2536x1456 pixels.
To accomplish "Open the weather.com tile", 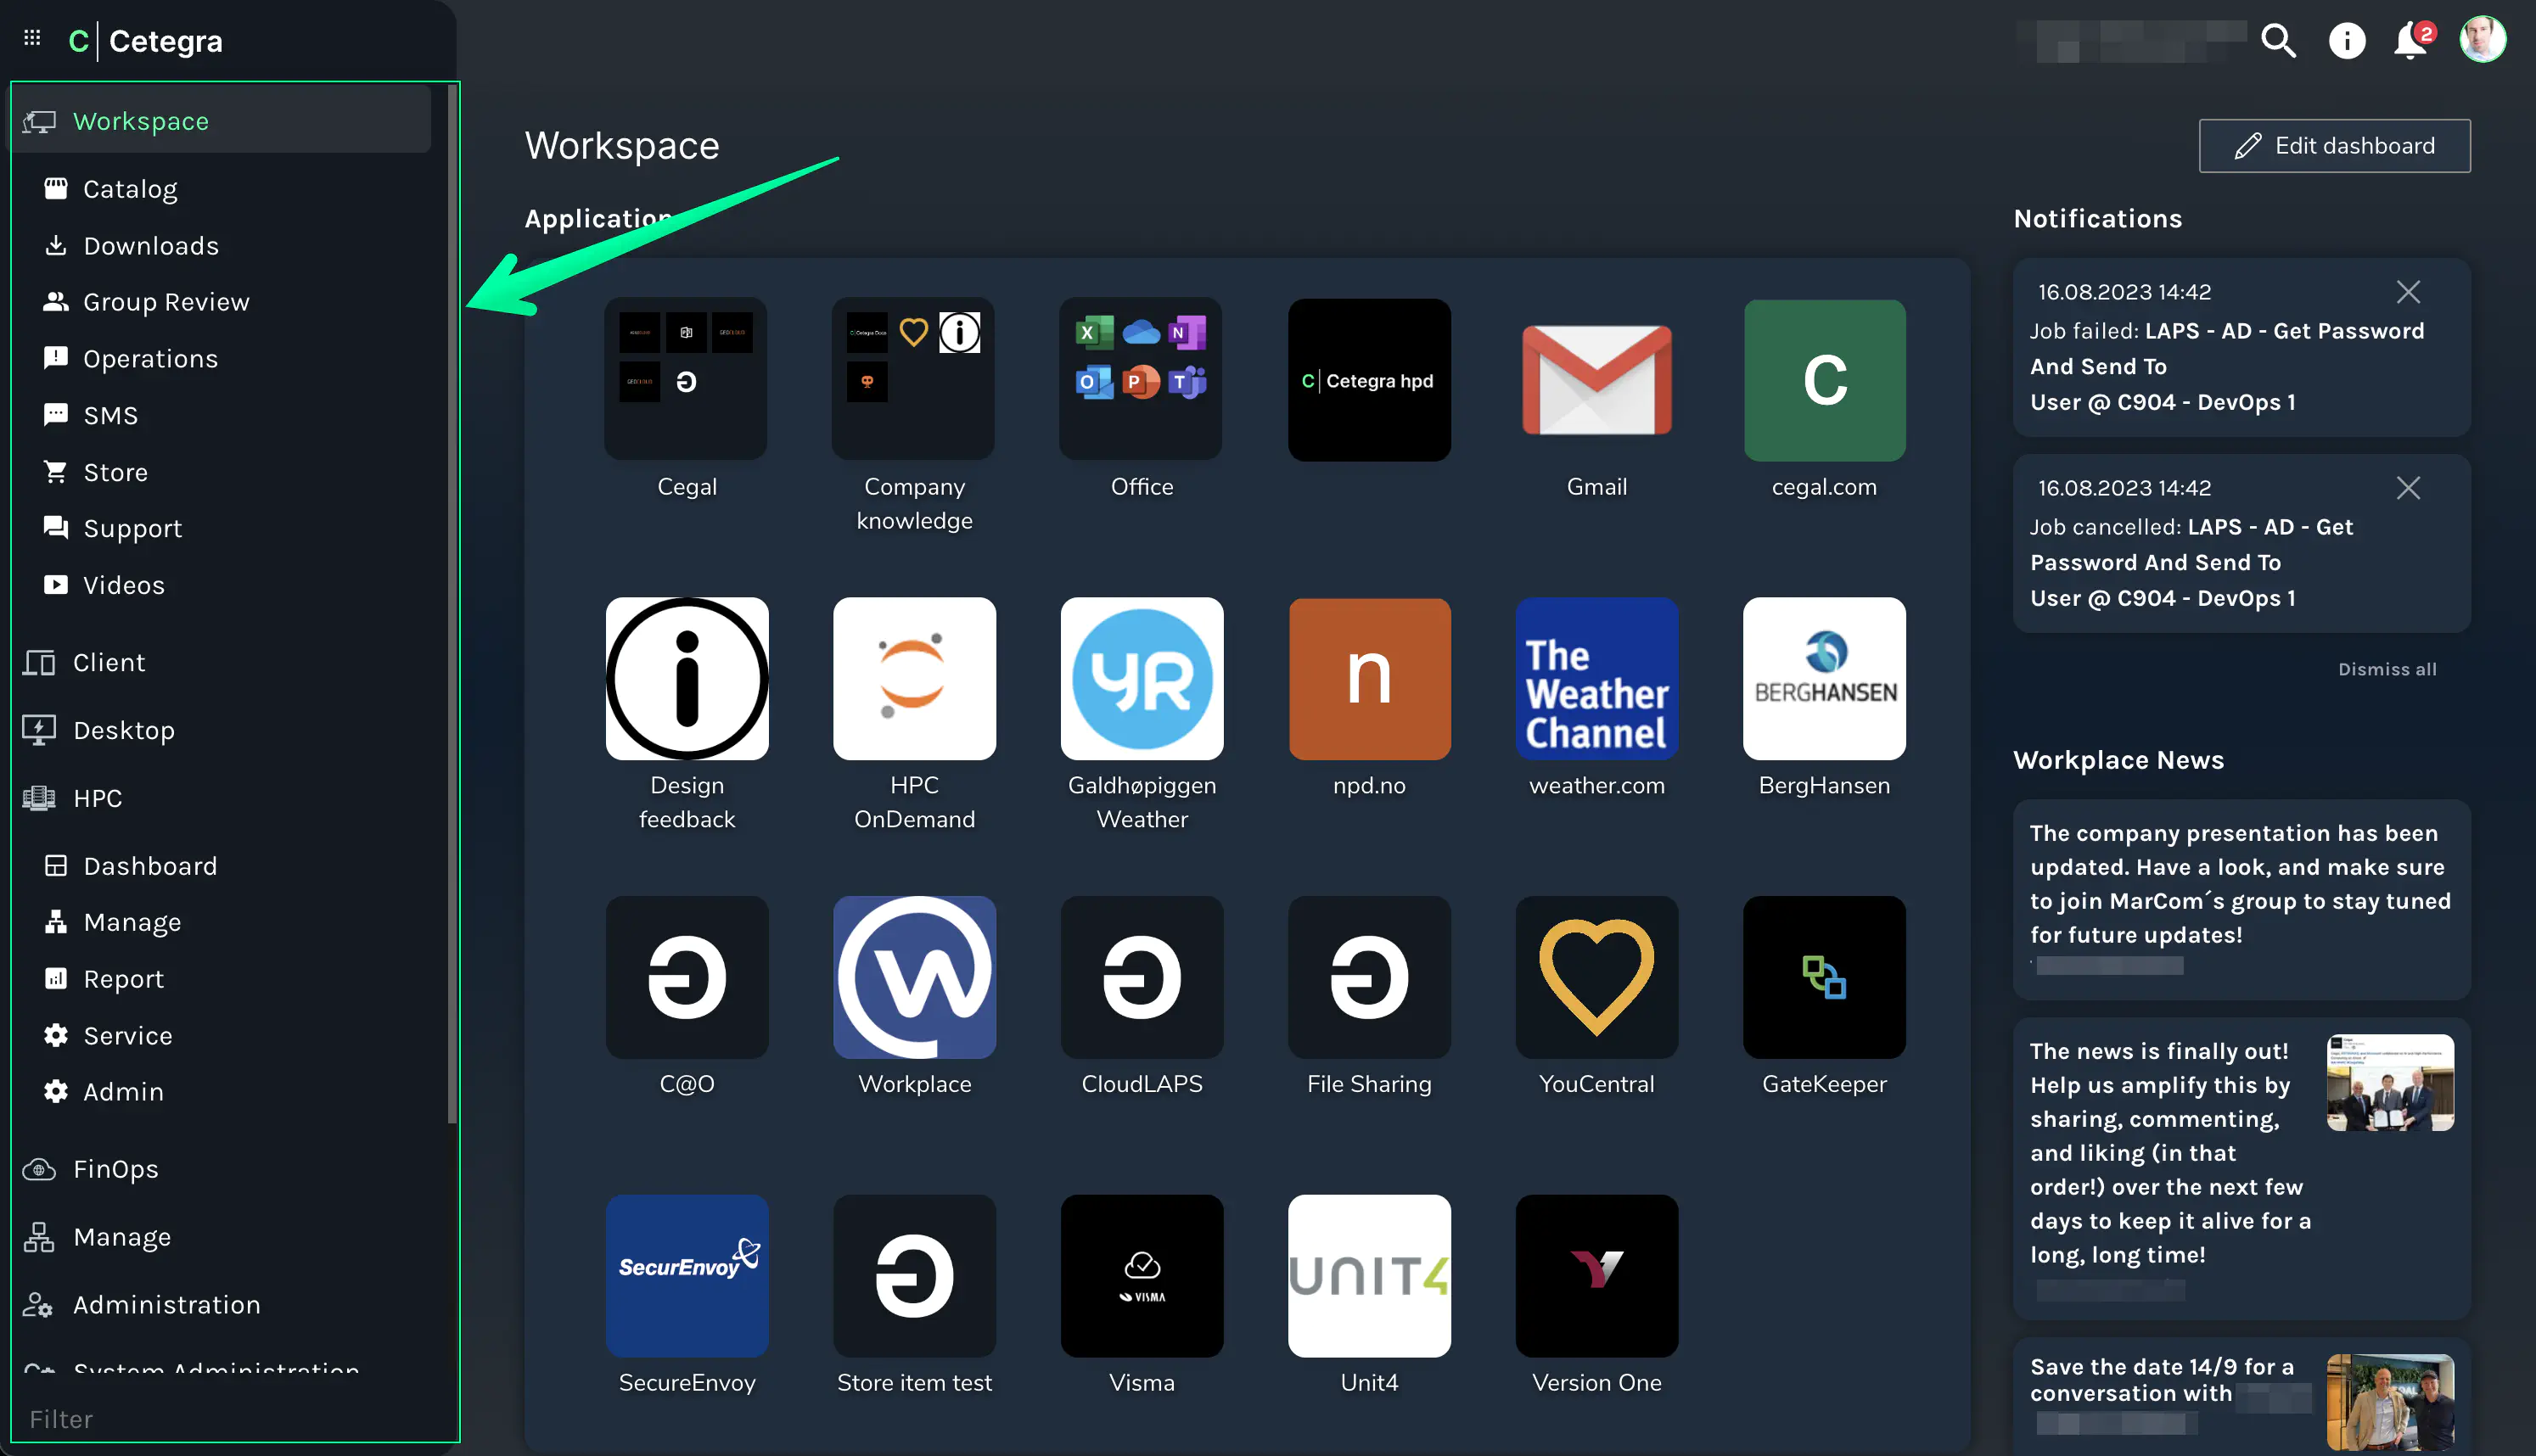I will click(1596, 679).
